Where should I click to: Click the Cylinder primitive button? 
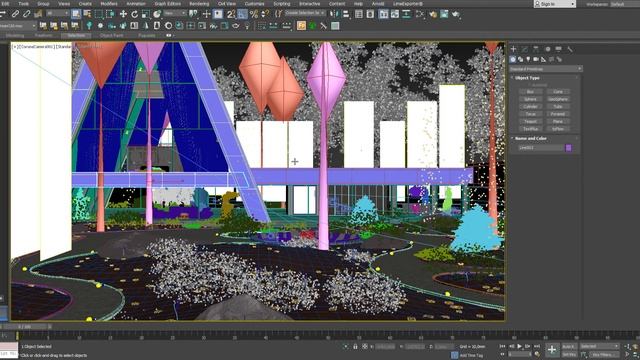point(530,107)
